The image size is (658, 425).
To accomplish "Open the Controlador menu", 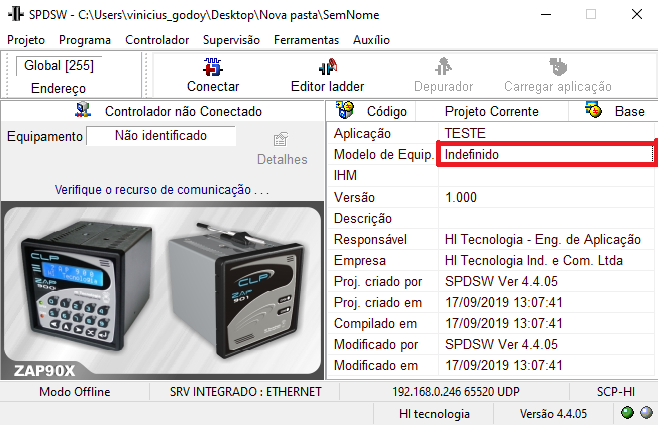I will 157,40.
